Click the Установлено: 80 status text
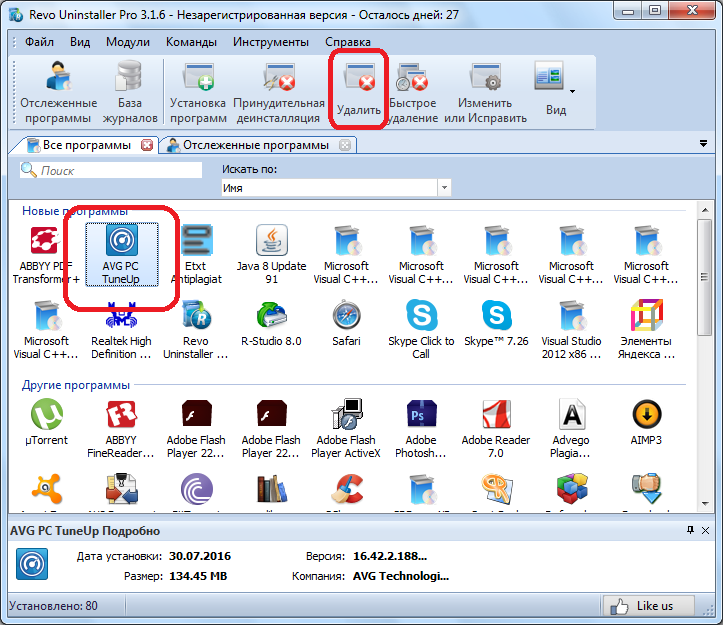 (53, 606)
